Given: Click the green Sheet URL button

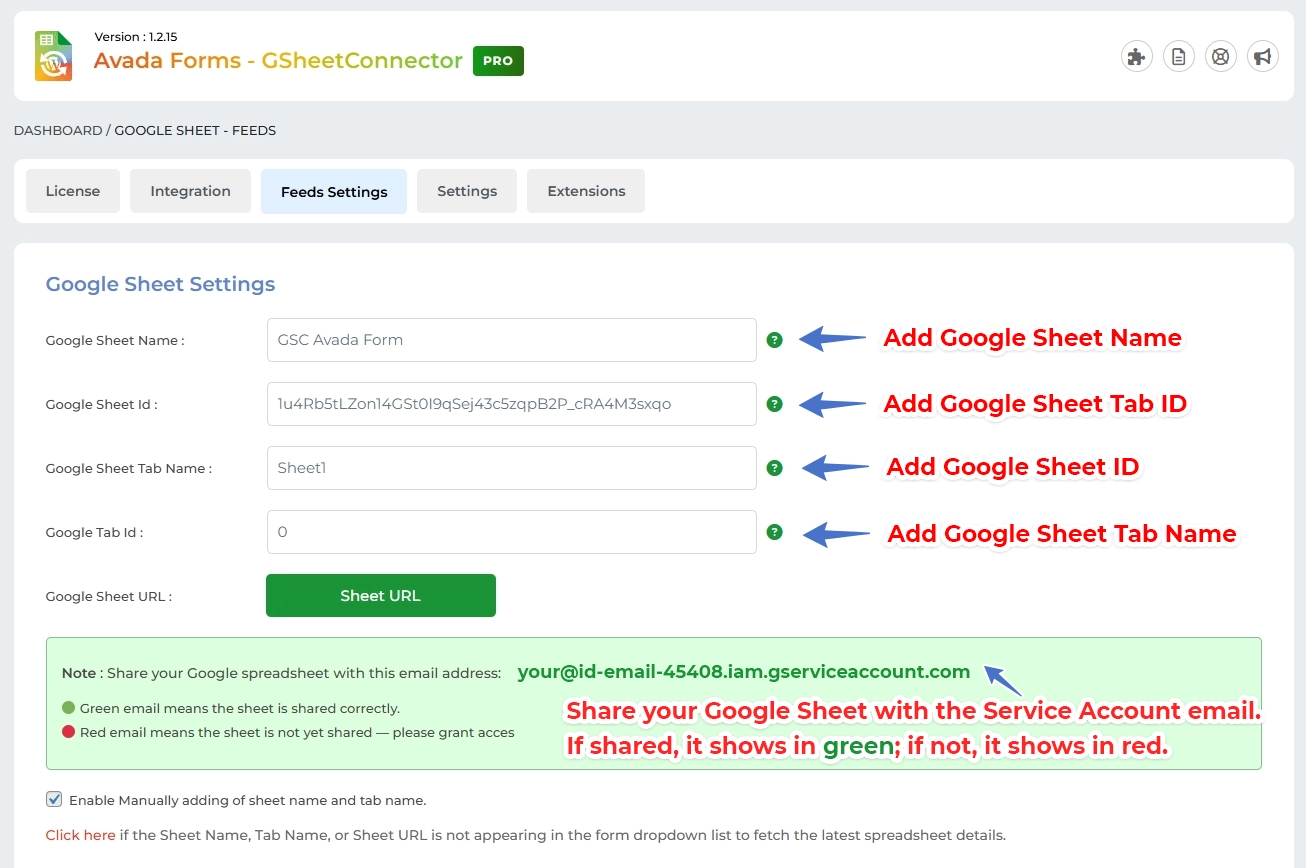Looking at the screenshot, I should click(380, 595).
